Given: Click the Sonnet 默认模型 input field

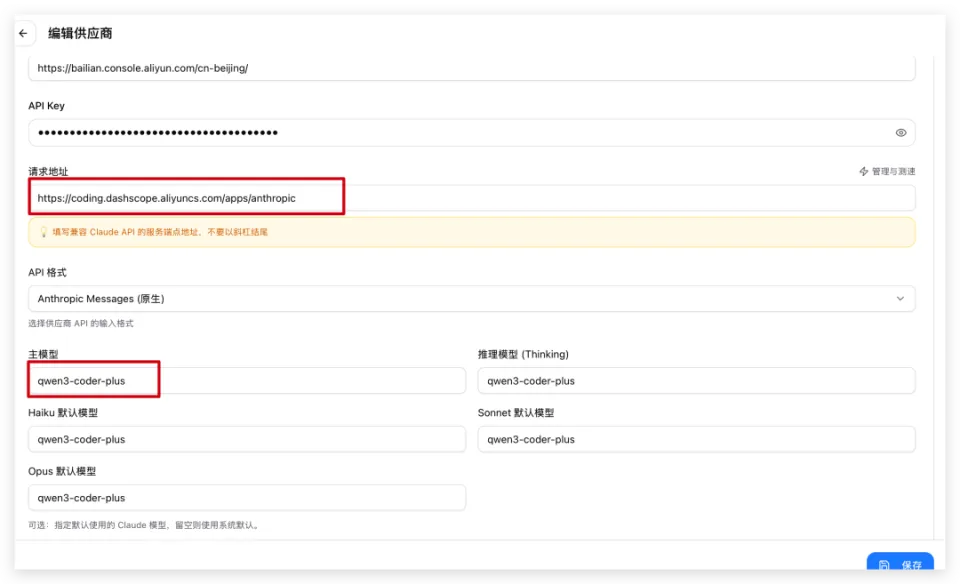Looking at the screenshot, I should [696, 439].
